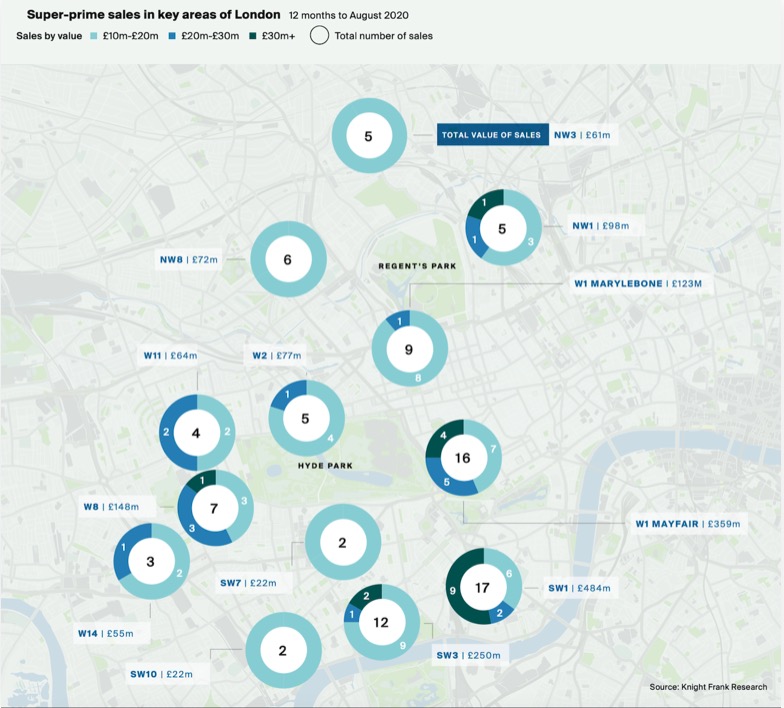The height and width of the screenshot is (708, 784).
Task: Click the SW1 | £484m label
Action: 578,588
